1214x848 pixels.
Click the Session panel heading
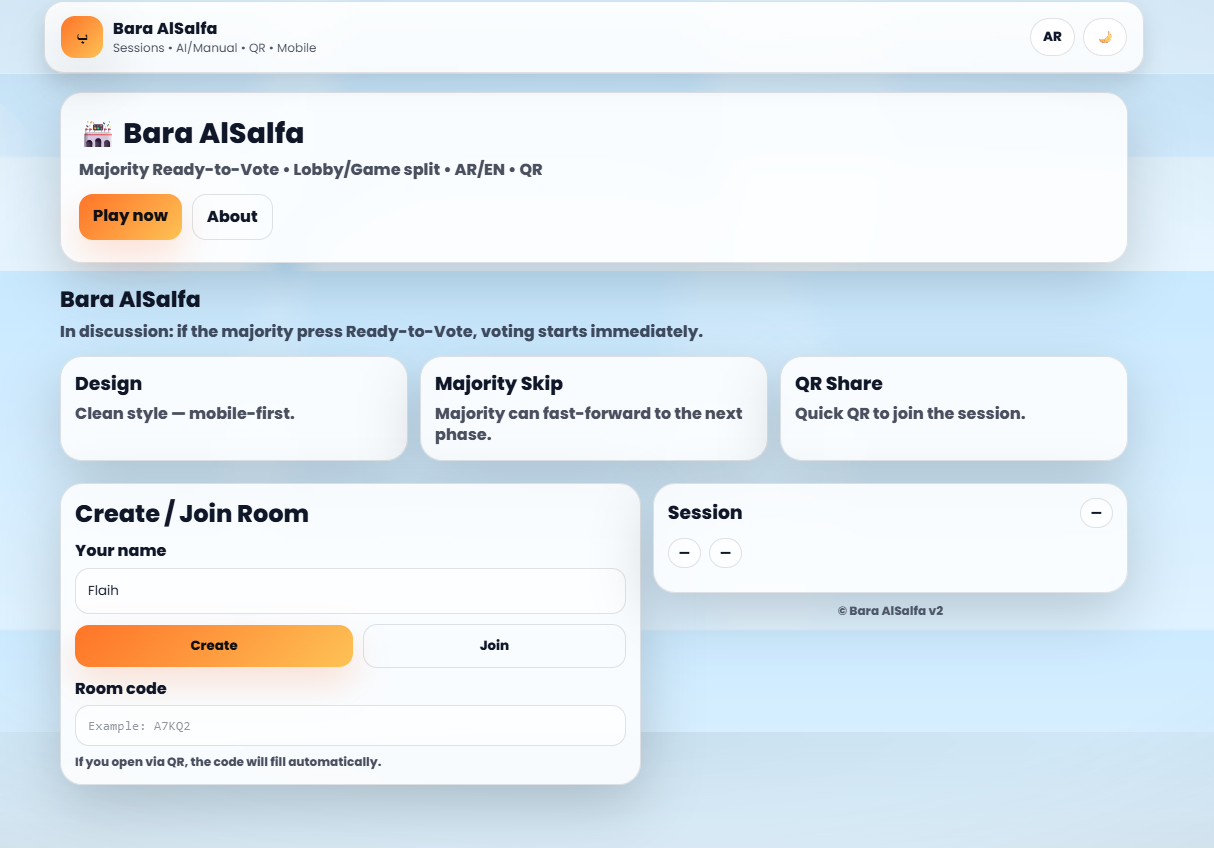[705, 513]
